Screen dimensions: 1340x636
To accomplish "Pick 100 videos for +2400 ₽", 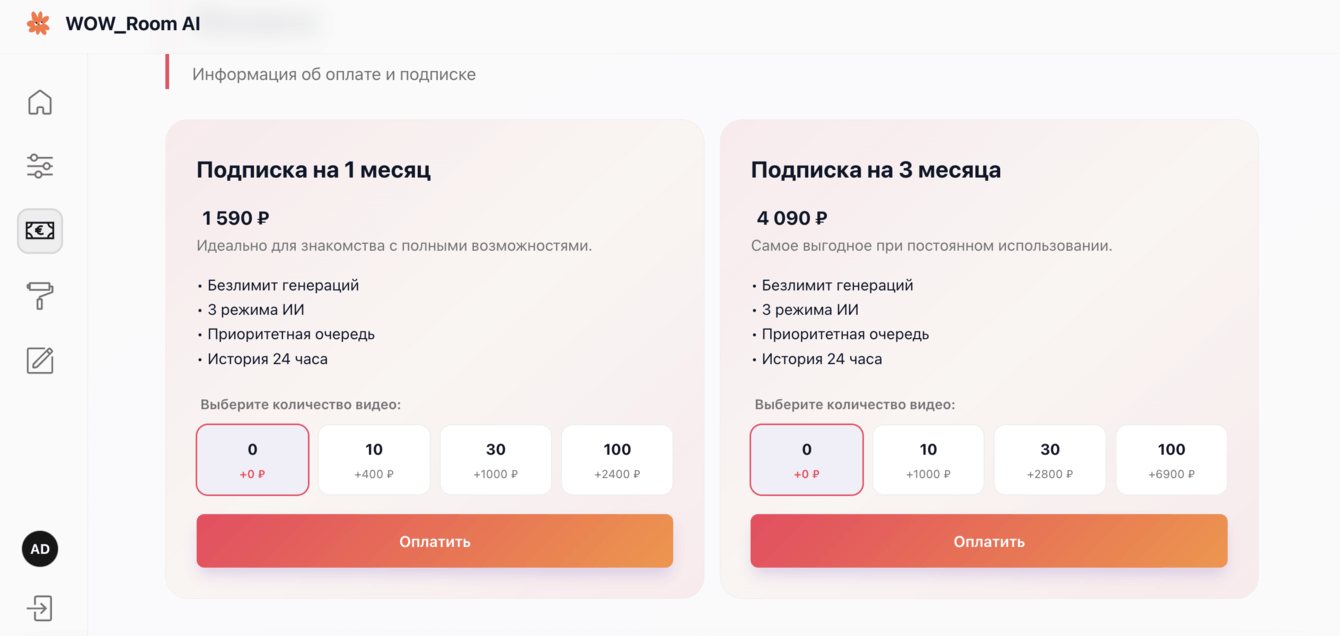I will point(617,460).
